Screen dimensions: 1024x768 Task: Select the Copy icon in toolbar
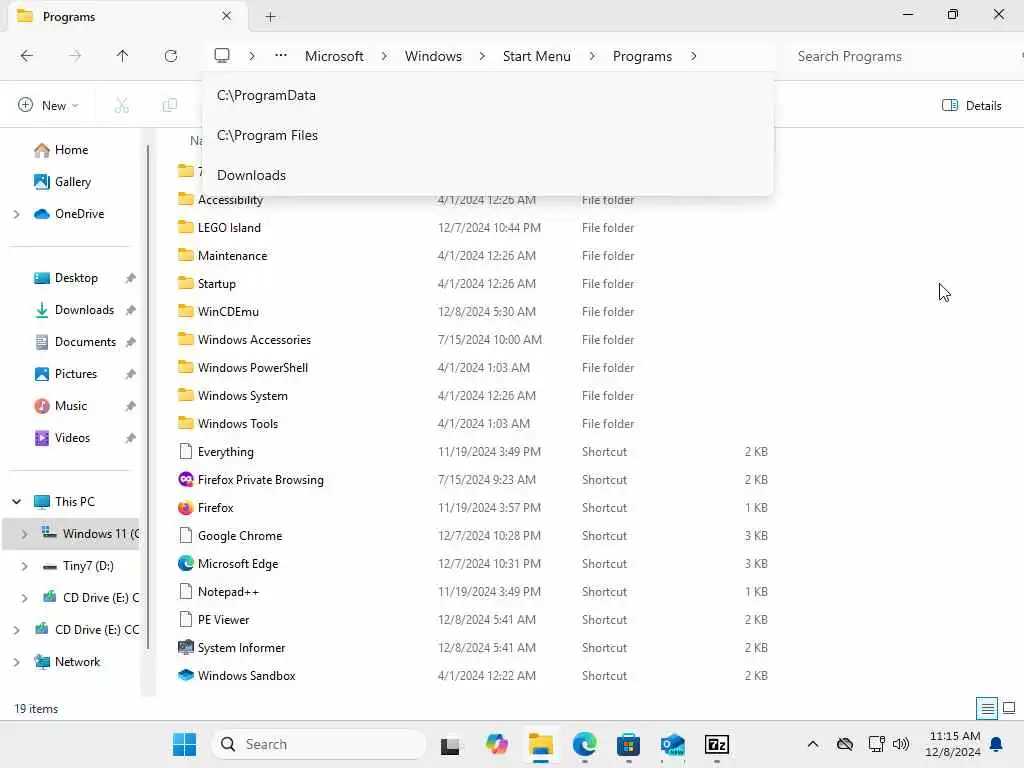tap(170, 105)
